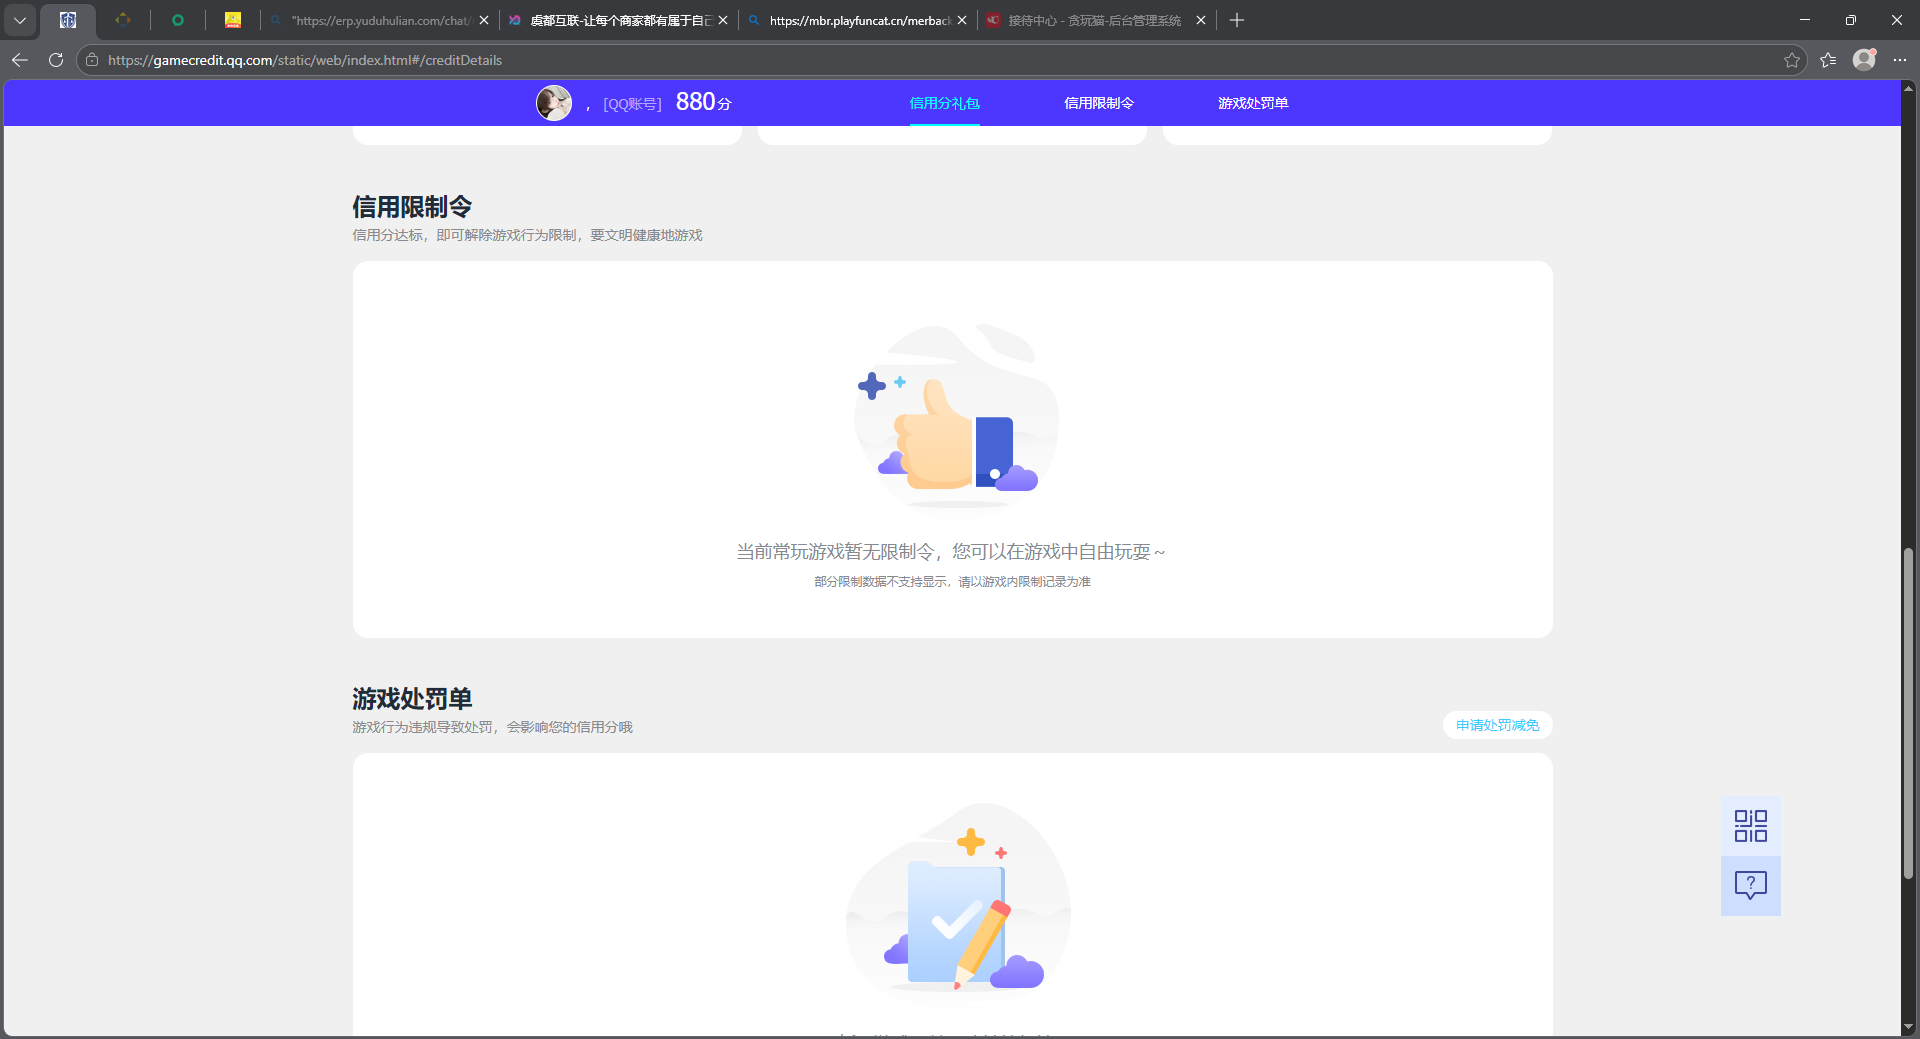The width and height of the screenshot is (1920, 1039).
Task: Click the scrollbar down arrow
Action: point(1908,1027)
